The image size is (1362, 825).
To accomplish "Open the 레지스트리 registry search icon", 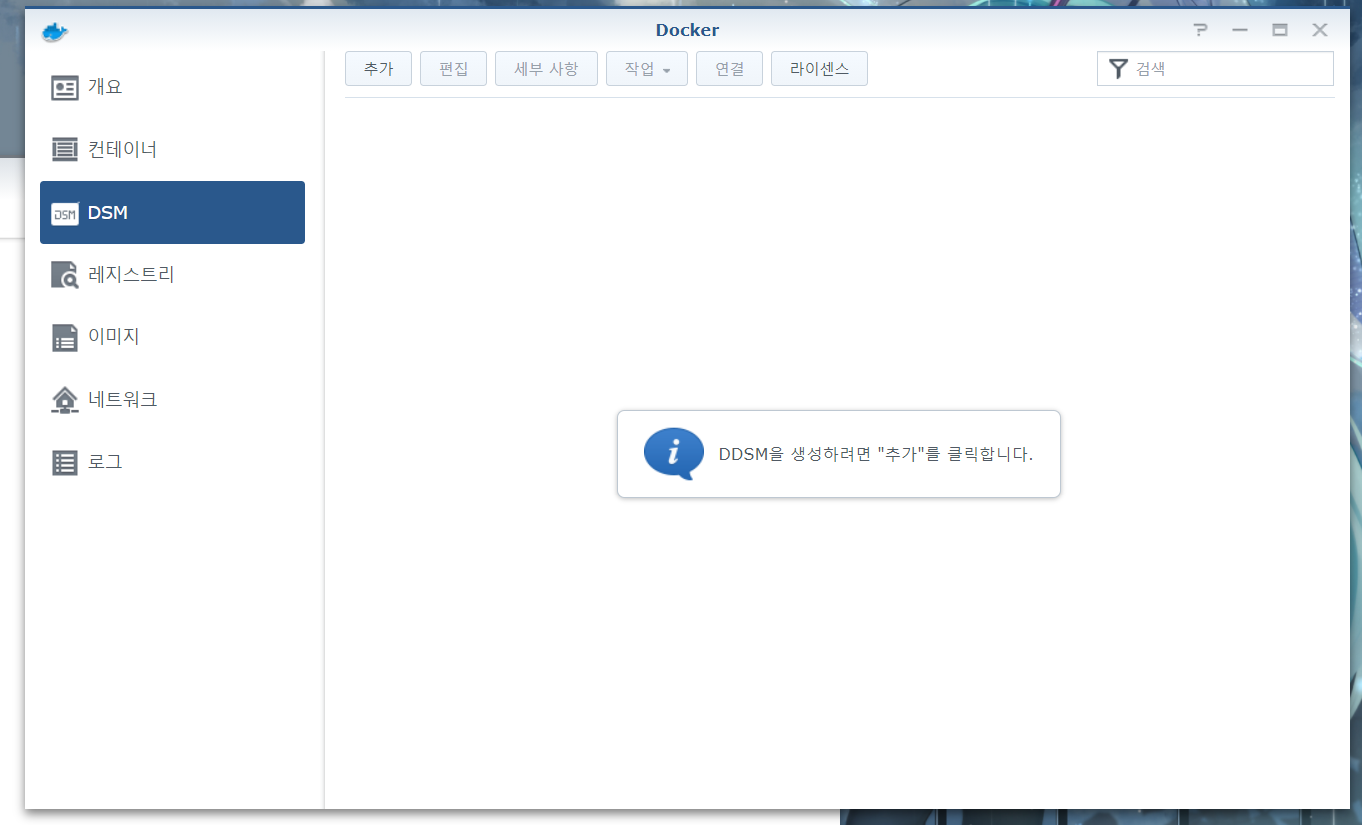I will point(65,275).
